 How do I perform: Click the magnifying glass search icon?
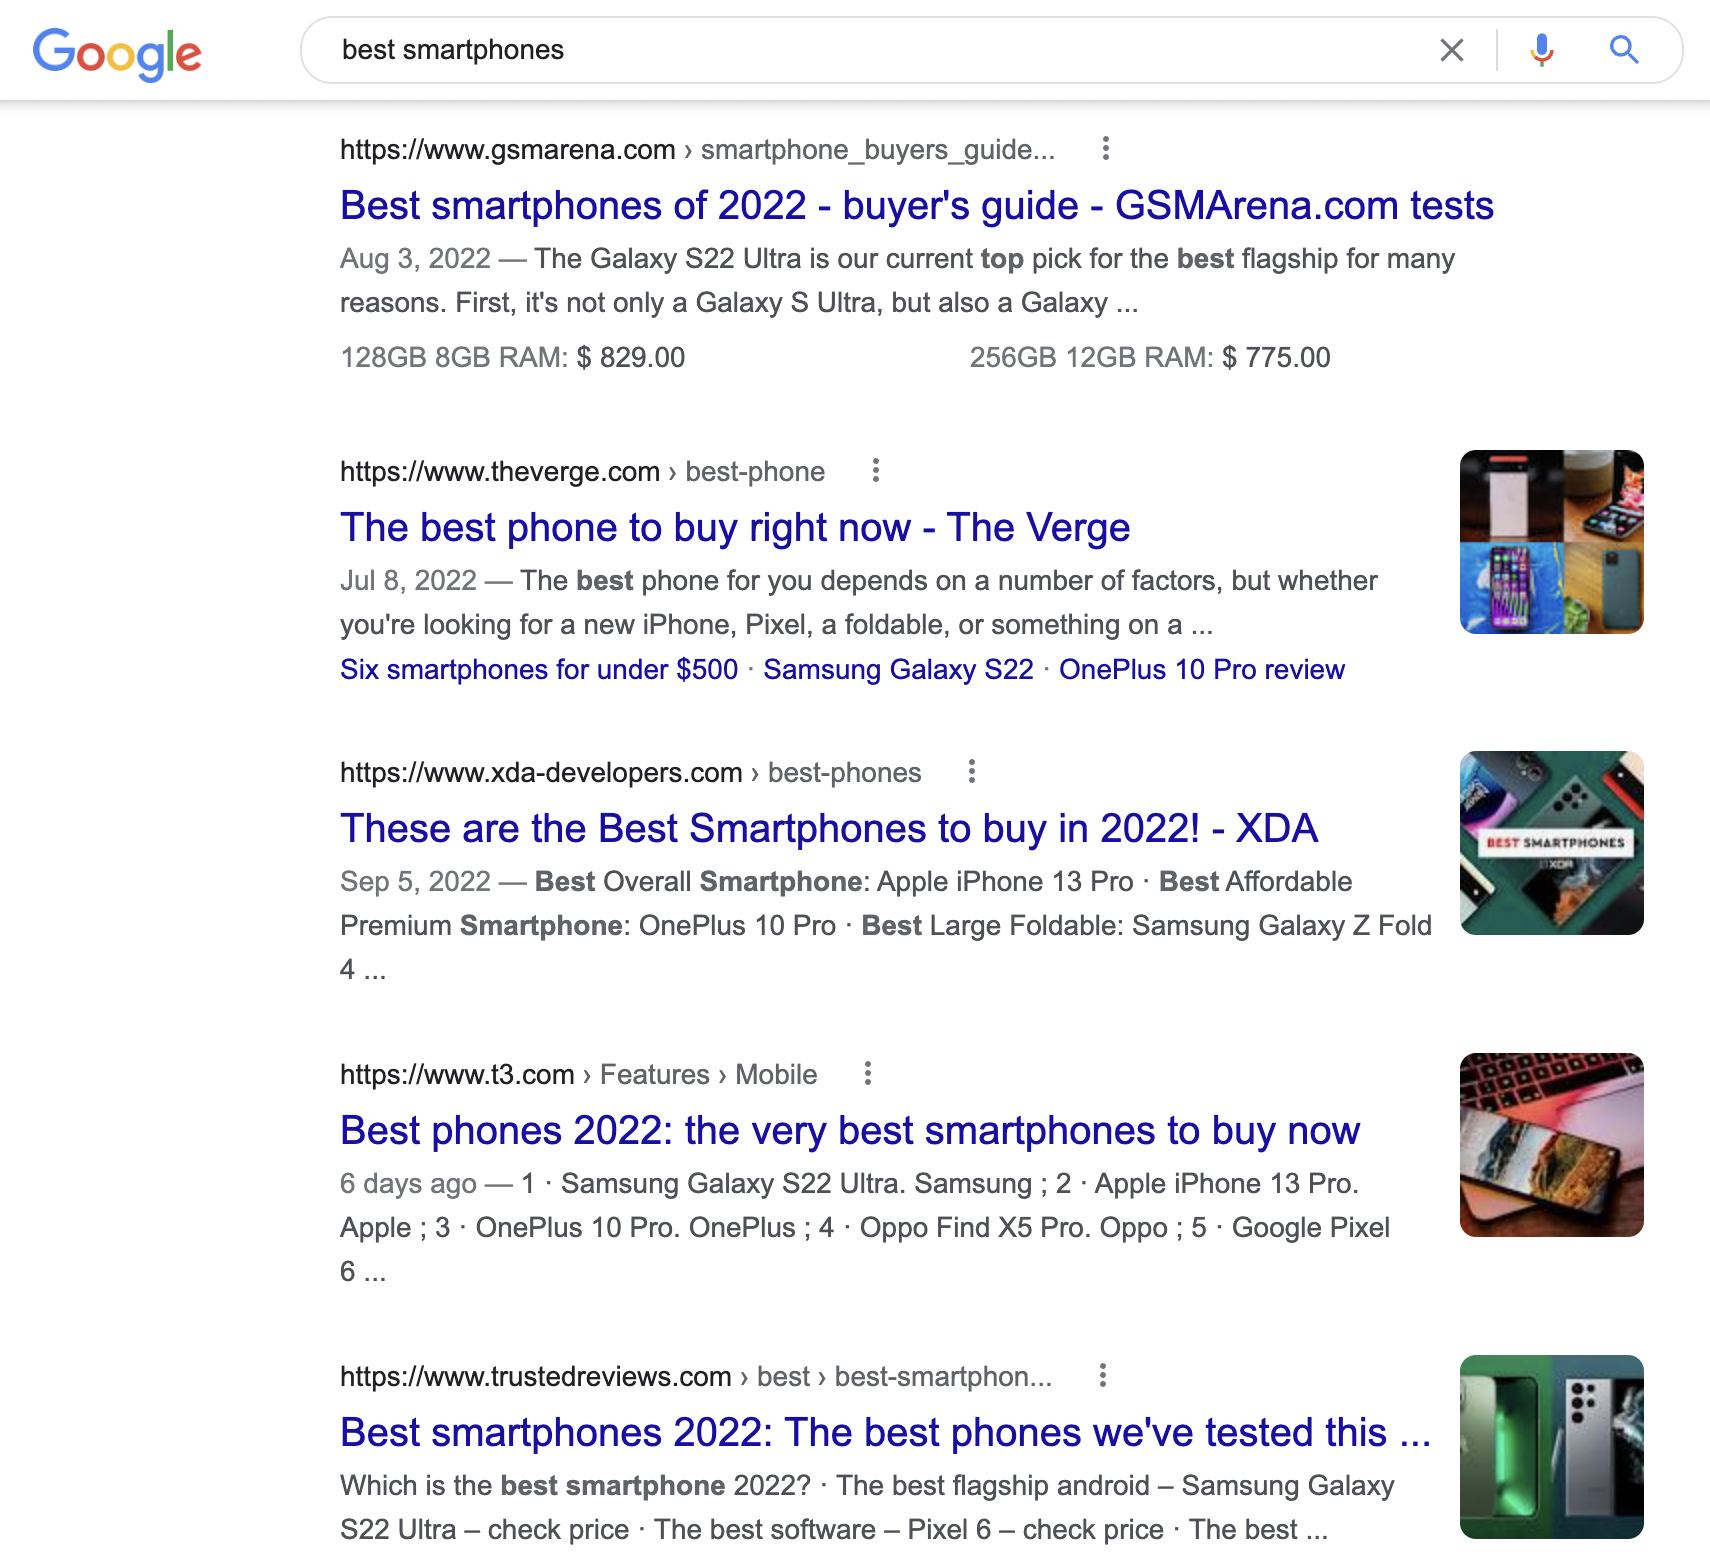1624,50
